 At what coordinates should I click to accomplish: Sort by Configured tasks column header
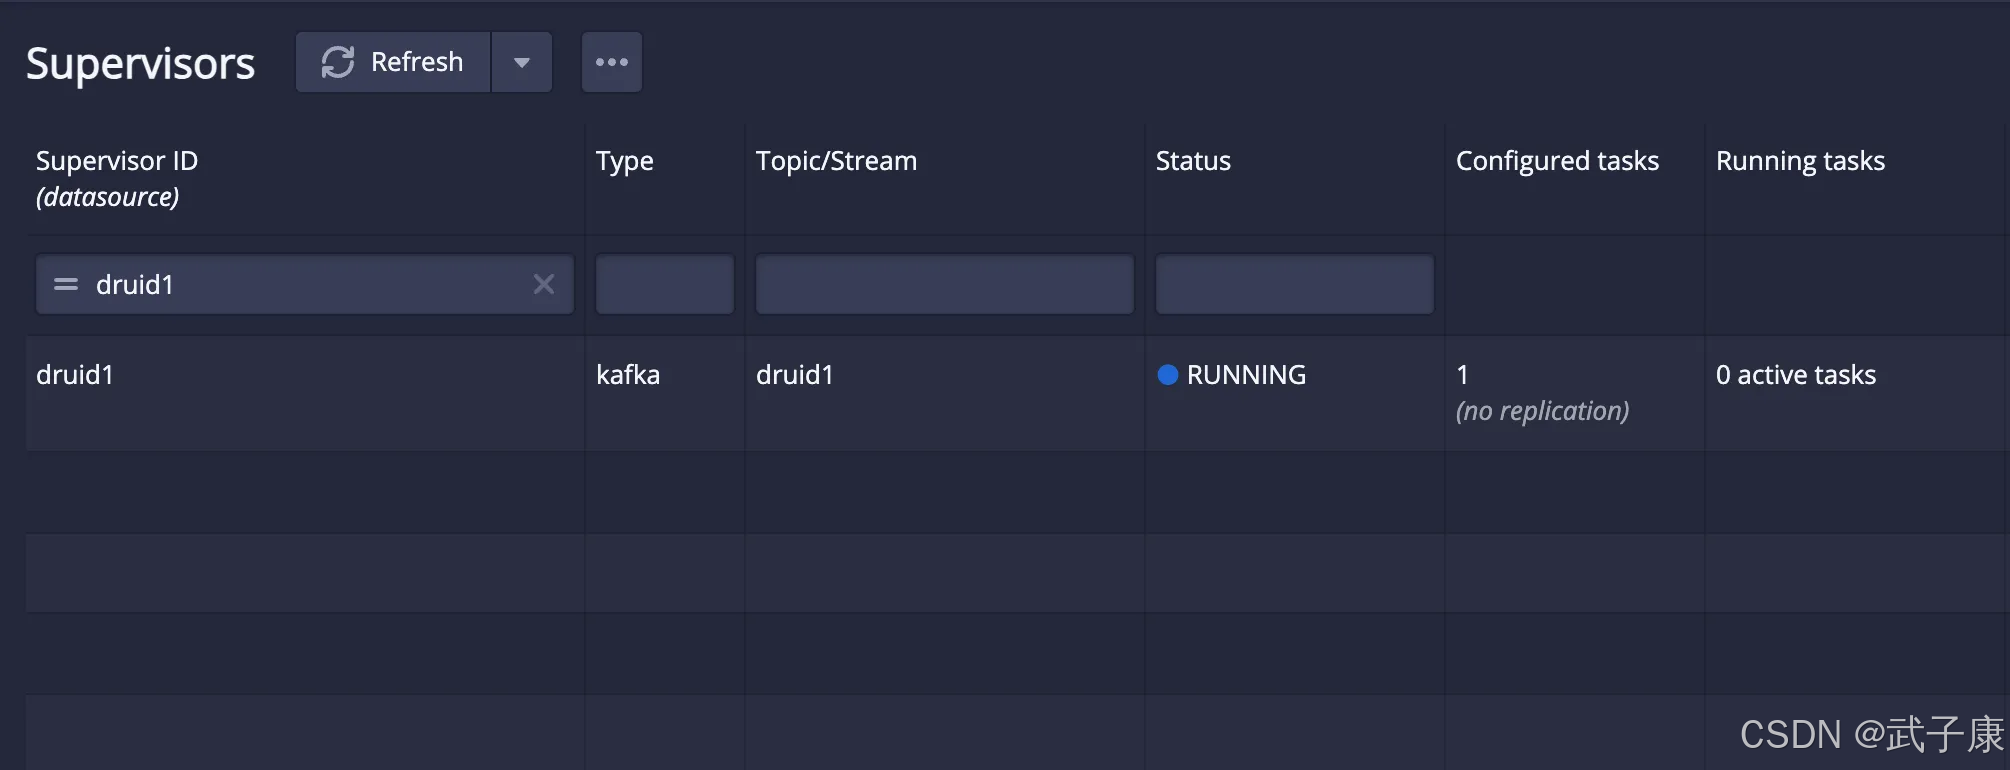coord(1557,161)
